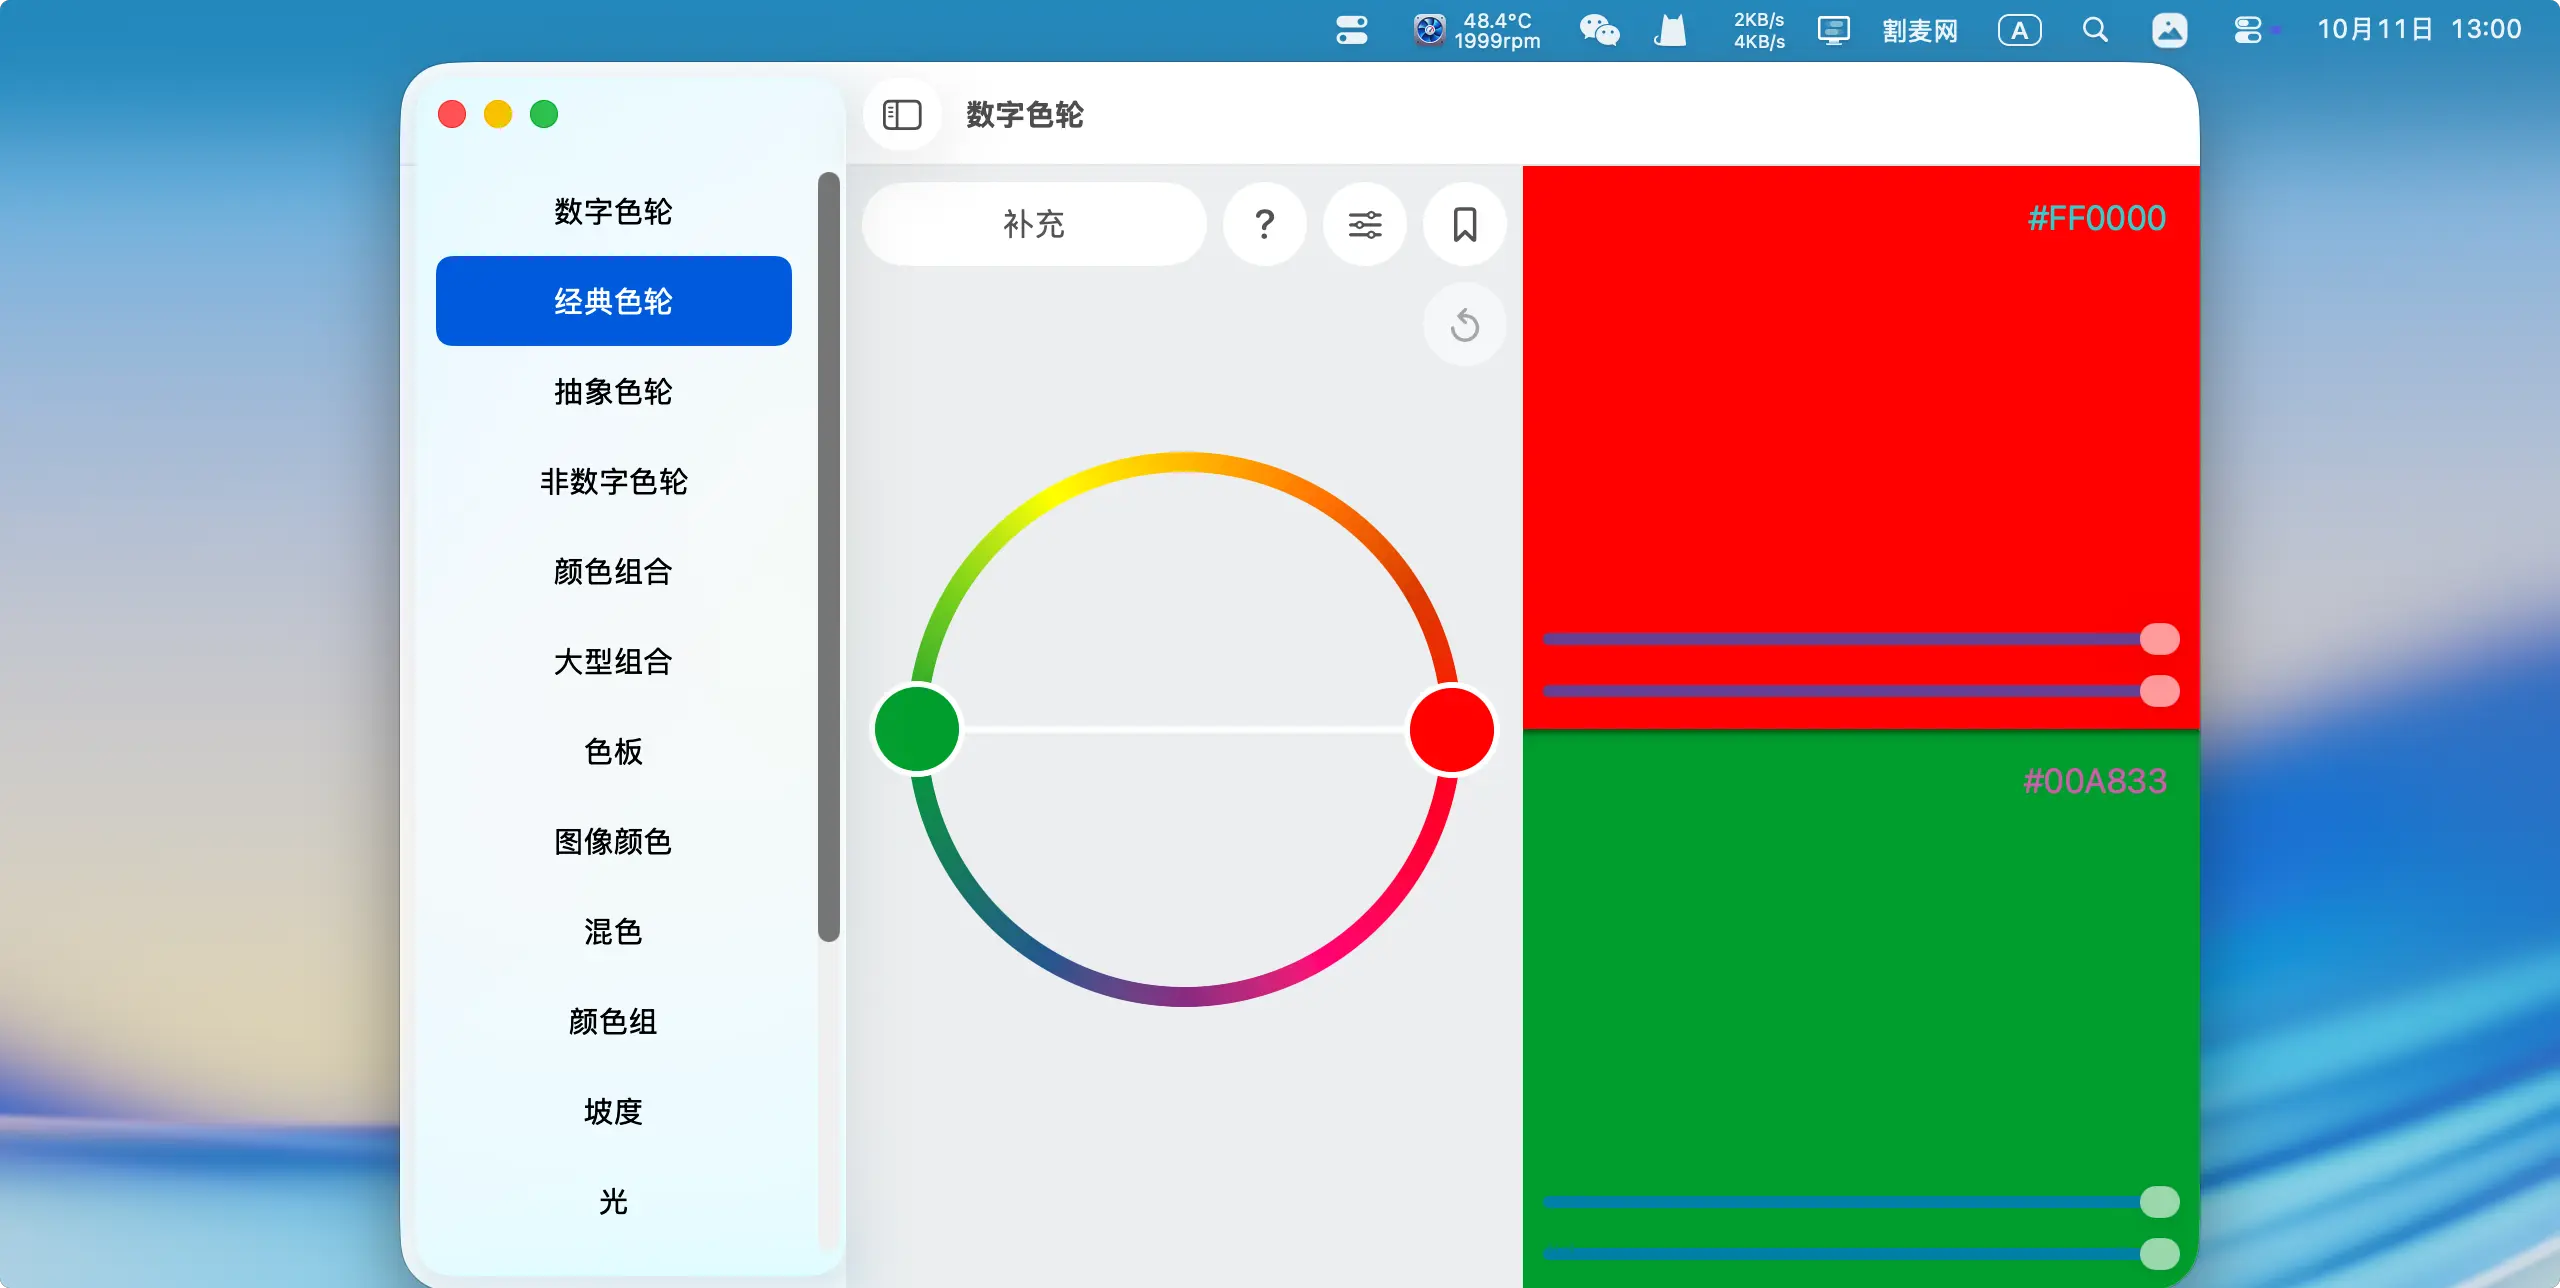This screenshot has width=2560, height=1288.
Task: Open the sliders settings icon
Action: (x=1364, y=224)
